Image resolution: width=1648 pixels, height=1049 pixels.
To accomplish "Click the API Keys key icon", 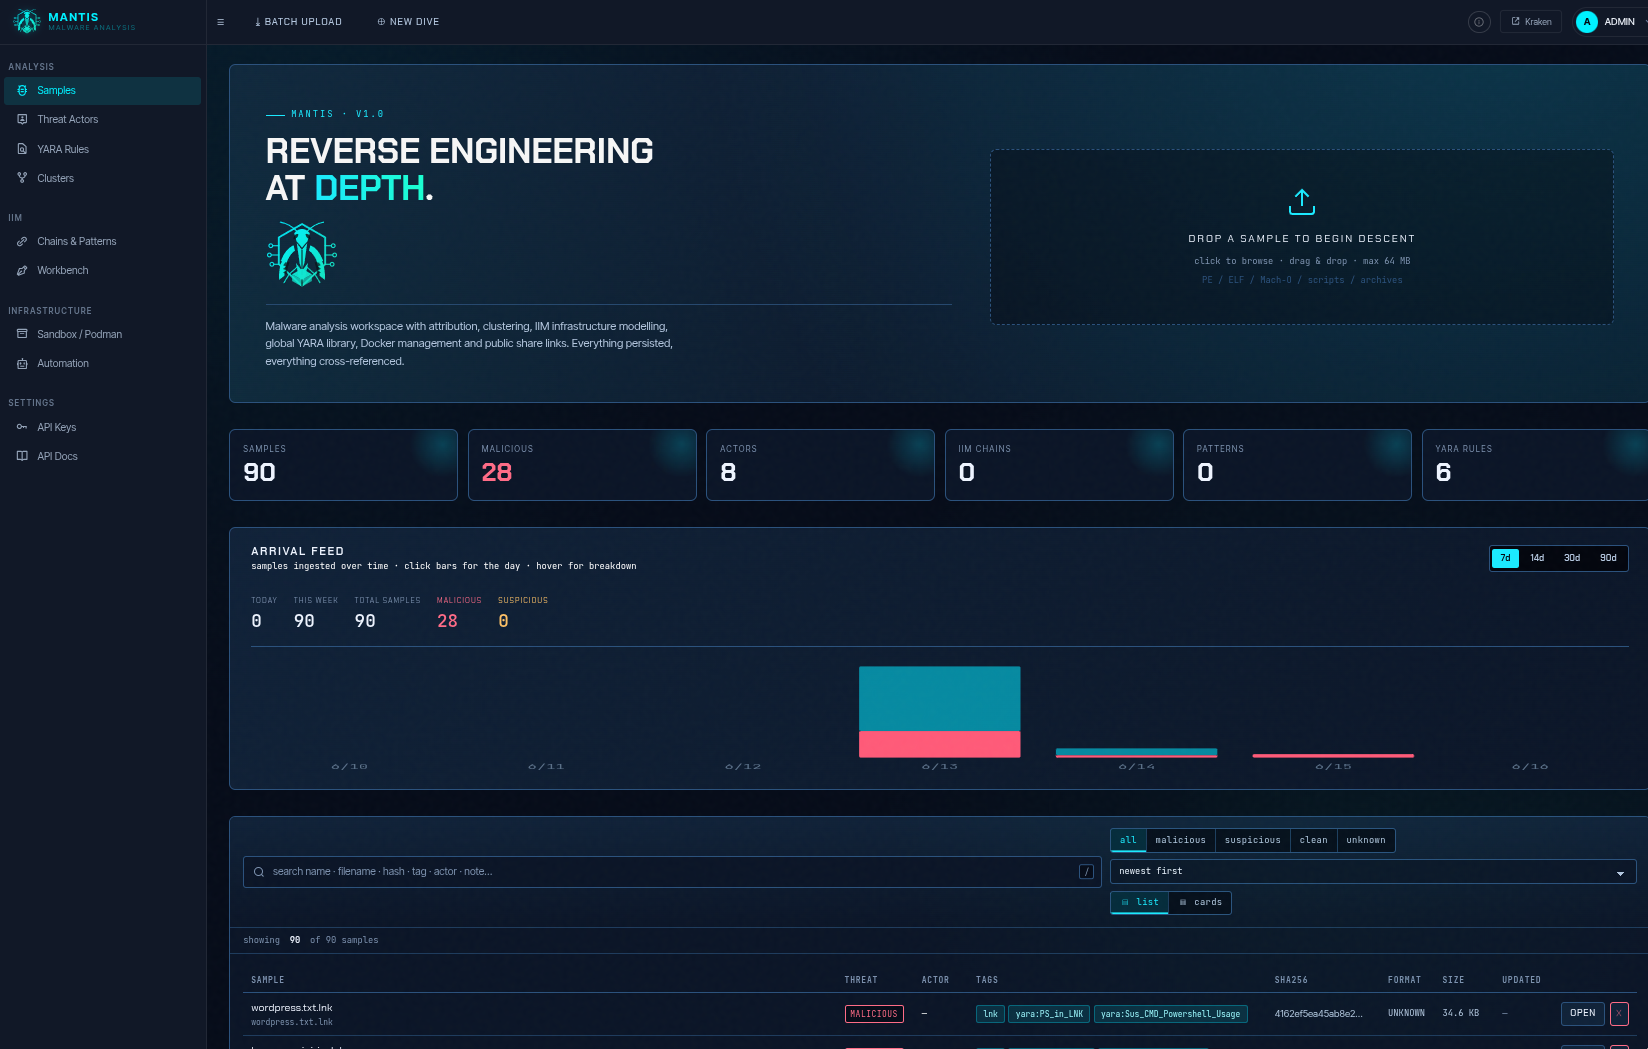I will click(22, 427).
